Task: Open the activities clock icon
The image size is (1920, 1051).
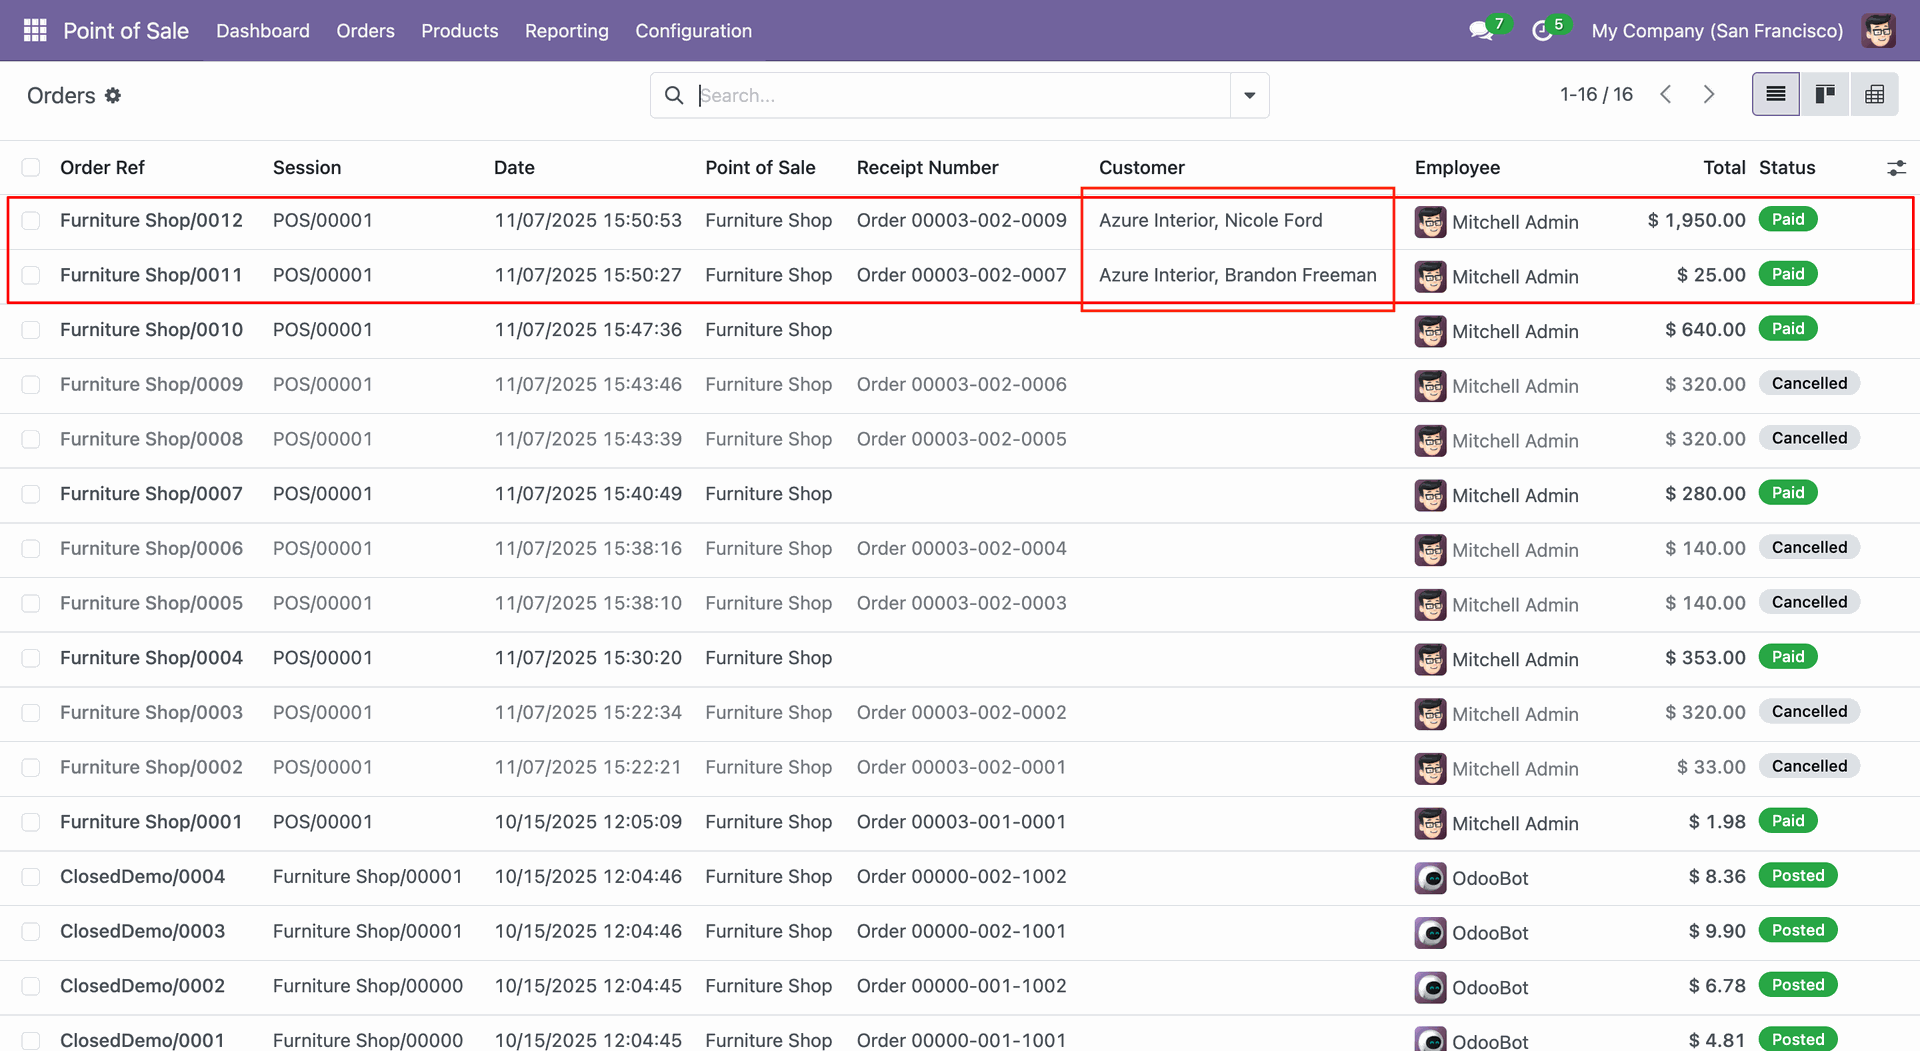Action: [1542, 31]
